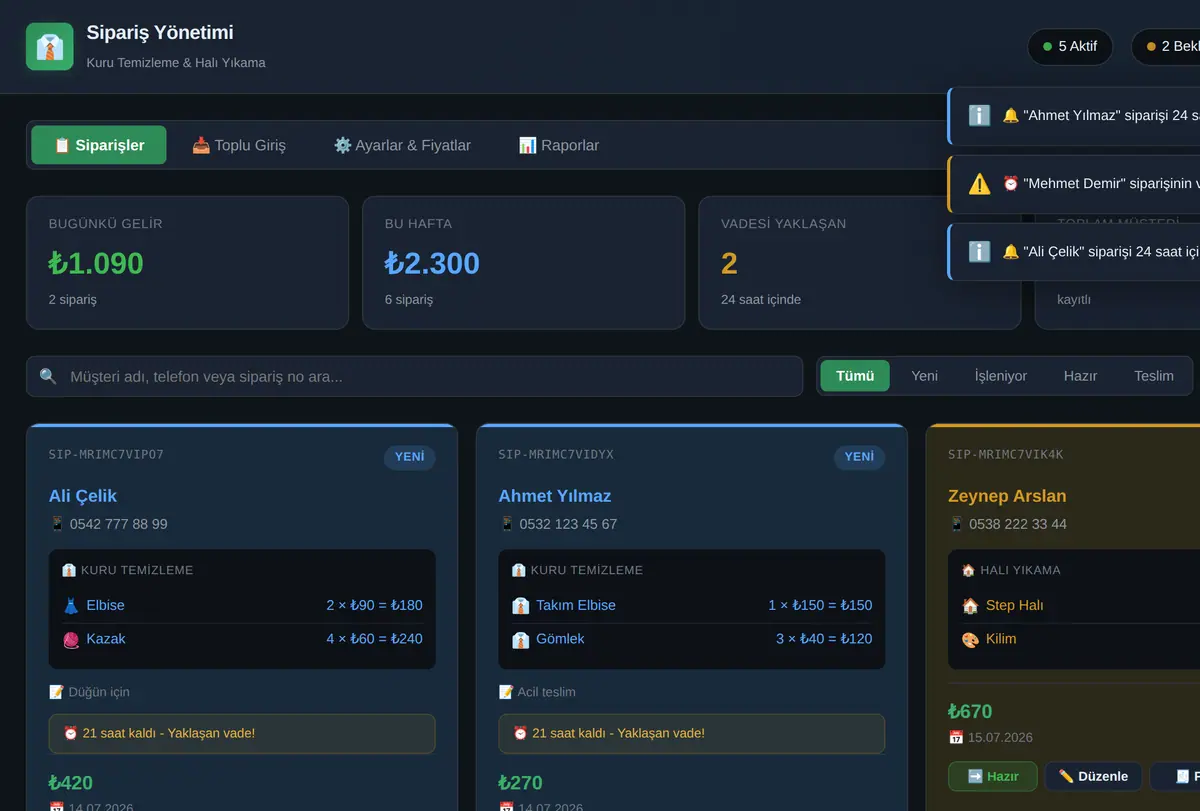
Task: Click the green shirt app logo
Action: pos(50,47)
